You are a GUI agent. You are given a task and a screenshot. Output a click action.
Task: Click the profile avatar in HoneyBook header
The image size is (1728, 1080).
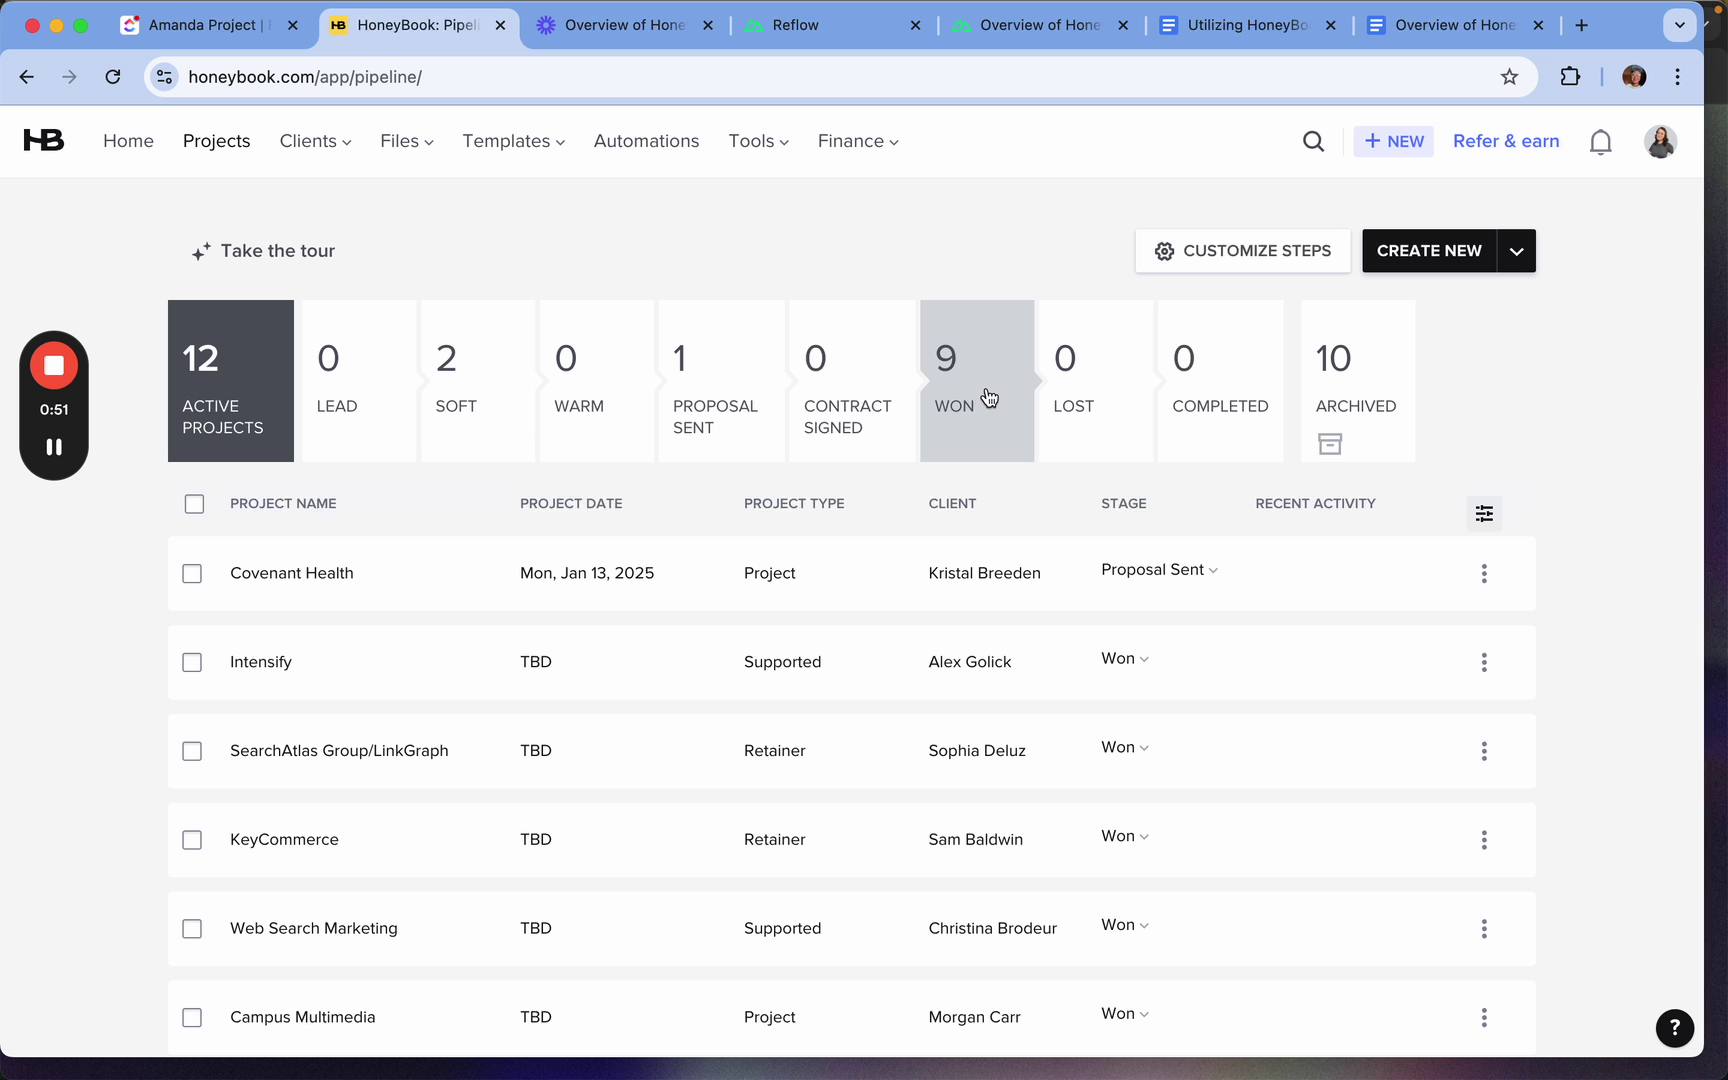coord(1660,142)
